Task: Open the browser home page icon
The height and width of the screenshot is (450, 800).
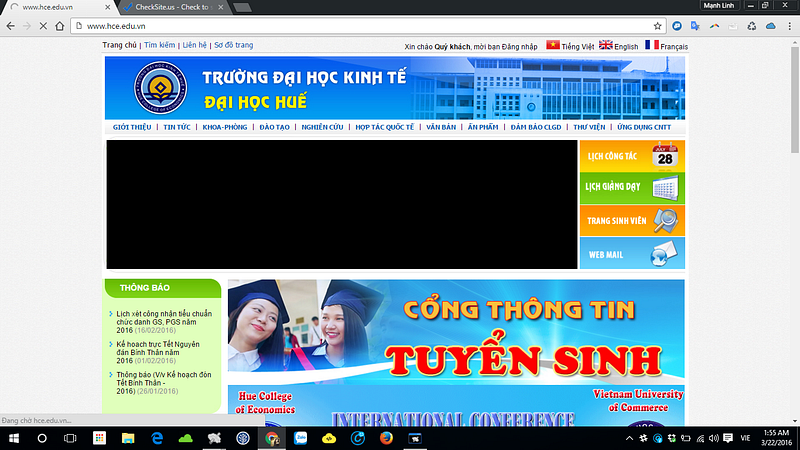Action: (60, 26)
